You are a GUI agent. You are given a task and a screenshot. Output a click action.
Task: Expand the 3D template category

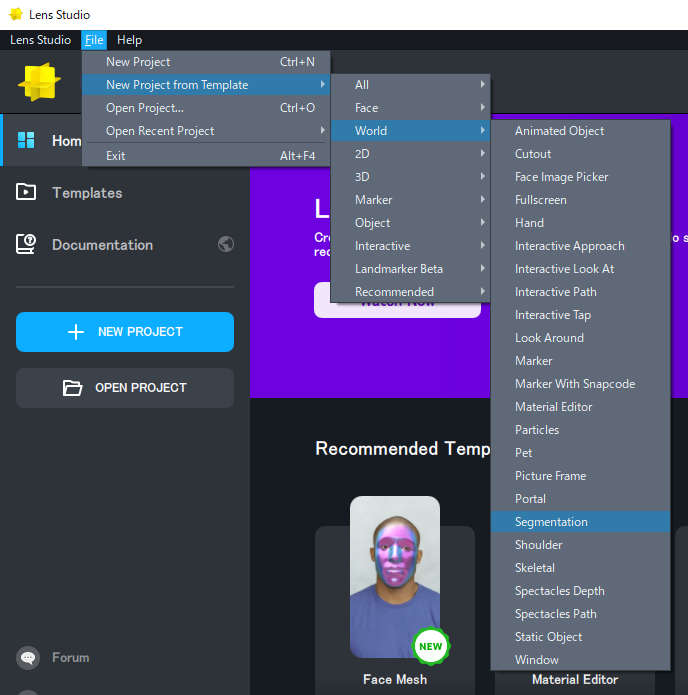pos(410,177)
